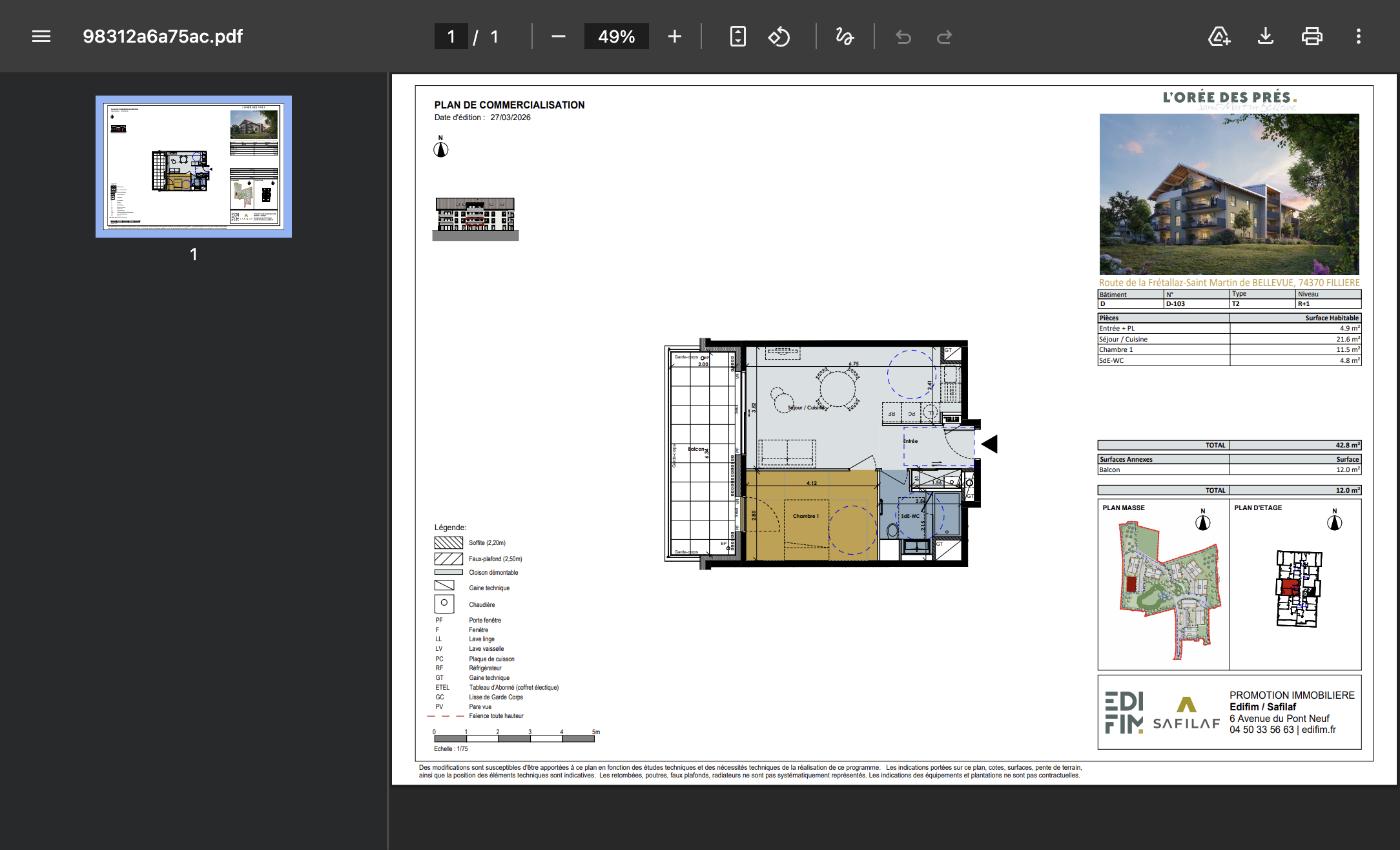The image size is (1400, 850).
Task: Click the fit to page icon
Action: pyautogui.click(x=737, y=36)
